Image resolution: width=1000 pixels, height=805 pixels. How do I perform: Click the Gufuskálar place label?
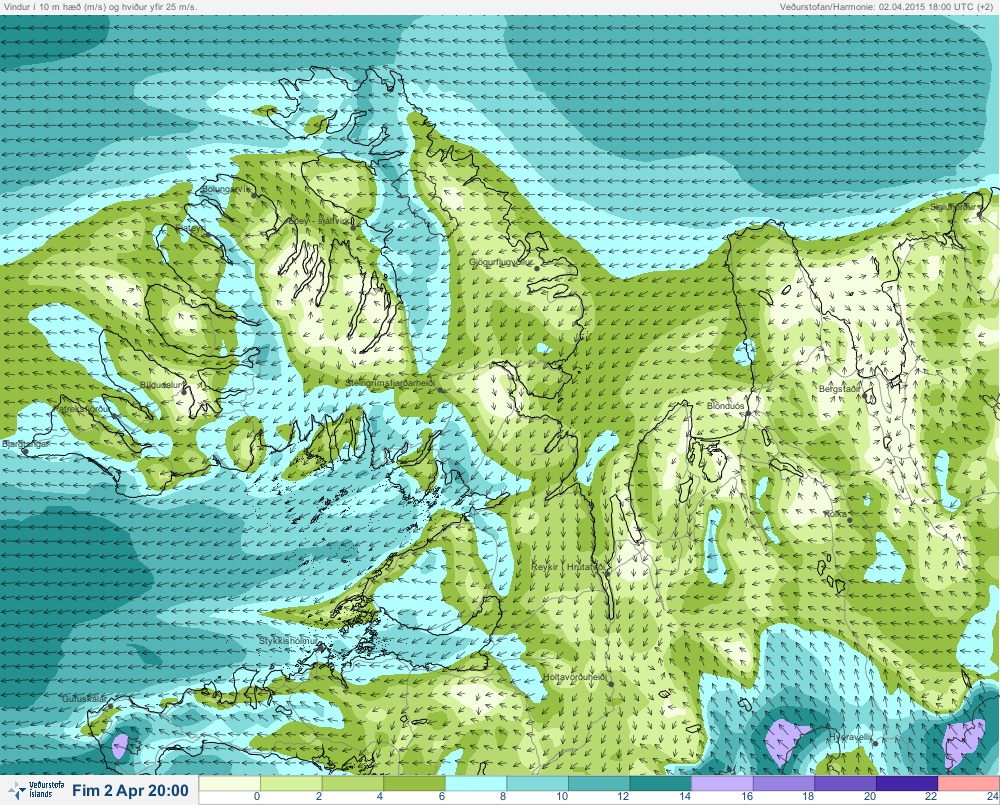(x=85, y=699)
